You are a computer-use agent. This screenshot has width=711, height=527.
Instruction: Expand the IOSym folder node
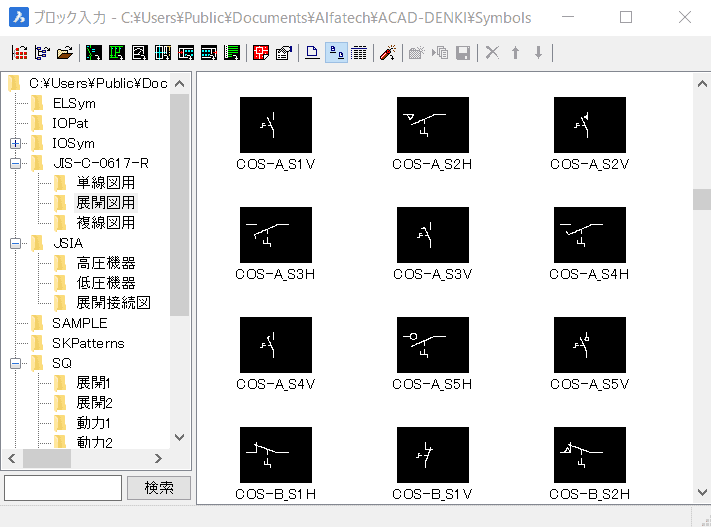point(15,143)
